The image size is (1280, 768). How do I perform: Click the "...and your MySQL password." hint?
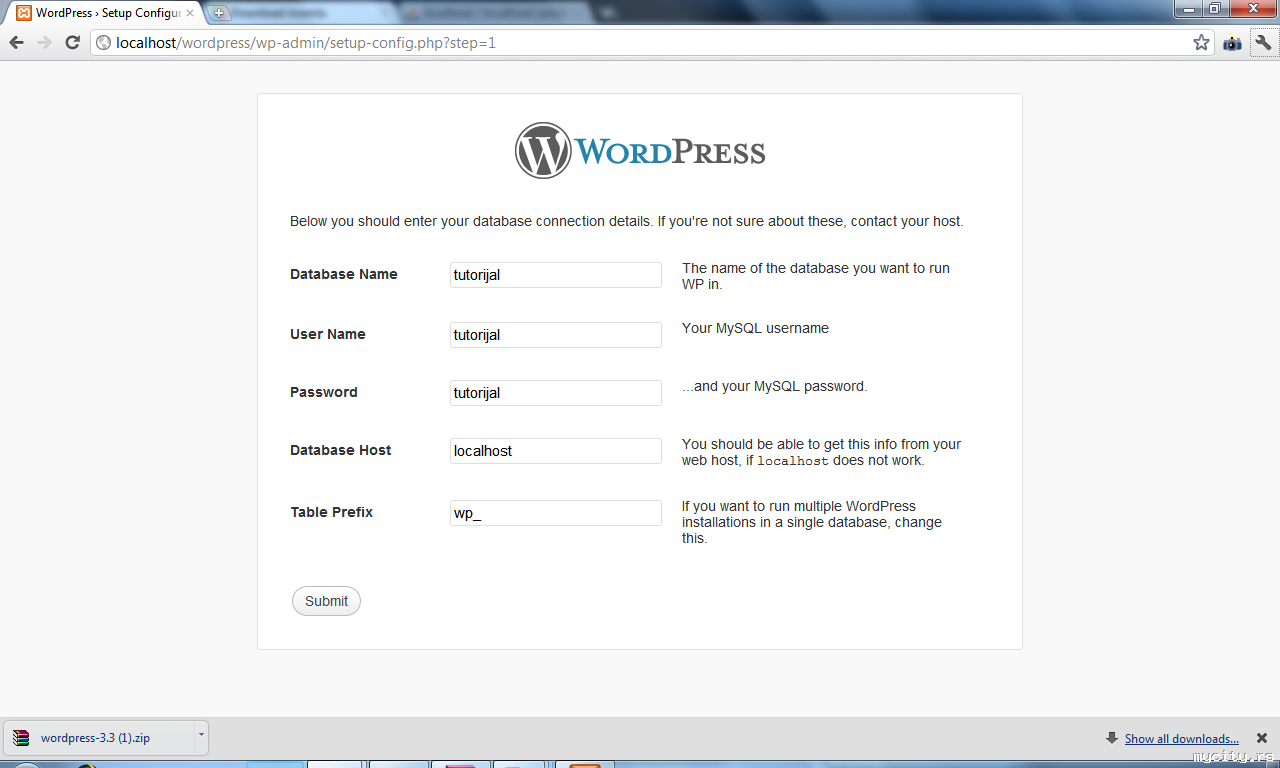point(774,386)
